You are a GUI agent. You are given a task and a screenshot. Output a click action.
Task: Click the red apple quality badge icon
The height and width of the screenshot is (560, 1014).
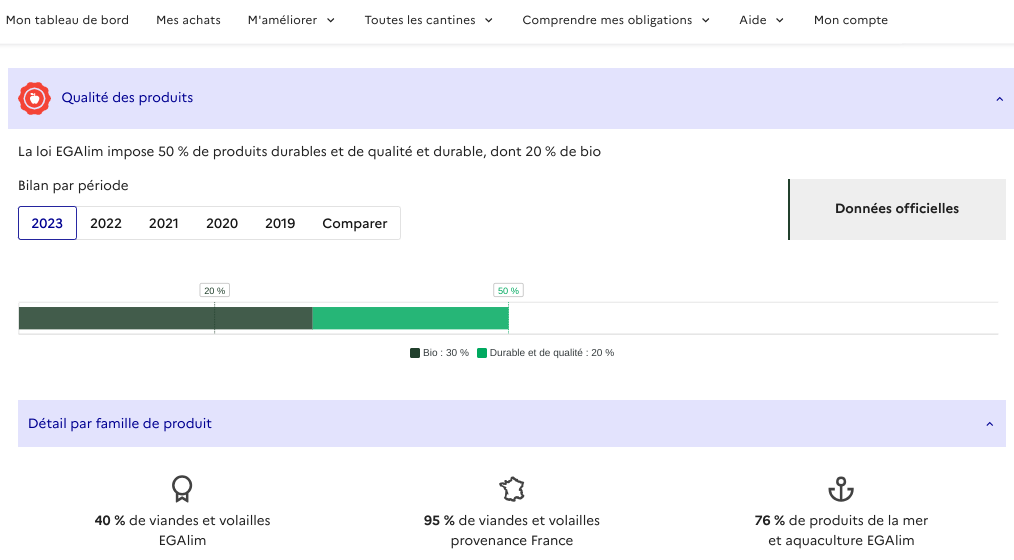coord(35,98)
